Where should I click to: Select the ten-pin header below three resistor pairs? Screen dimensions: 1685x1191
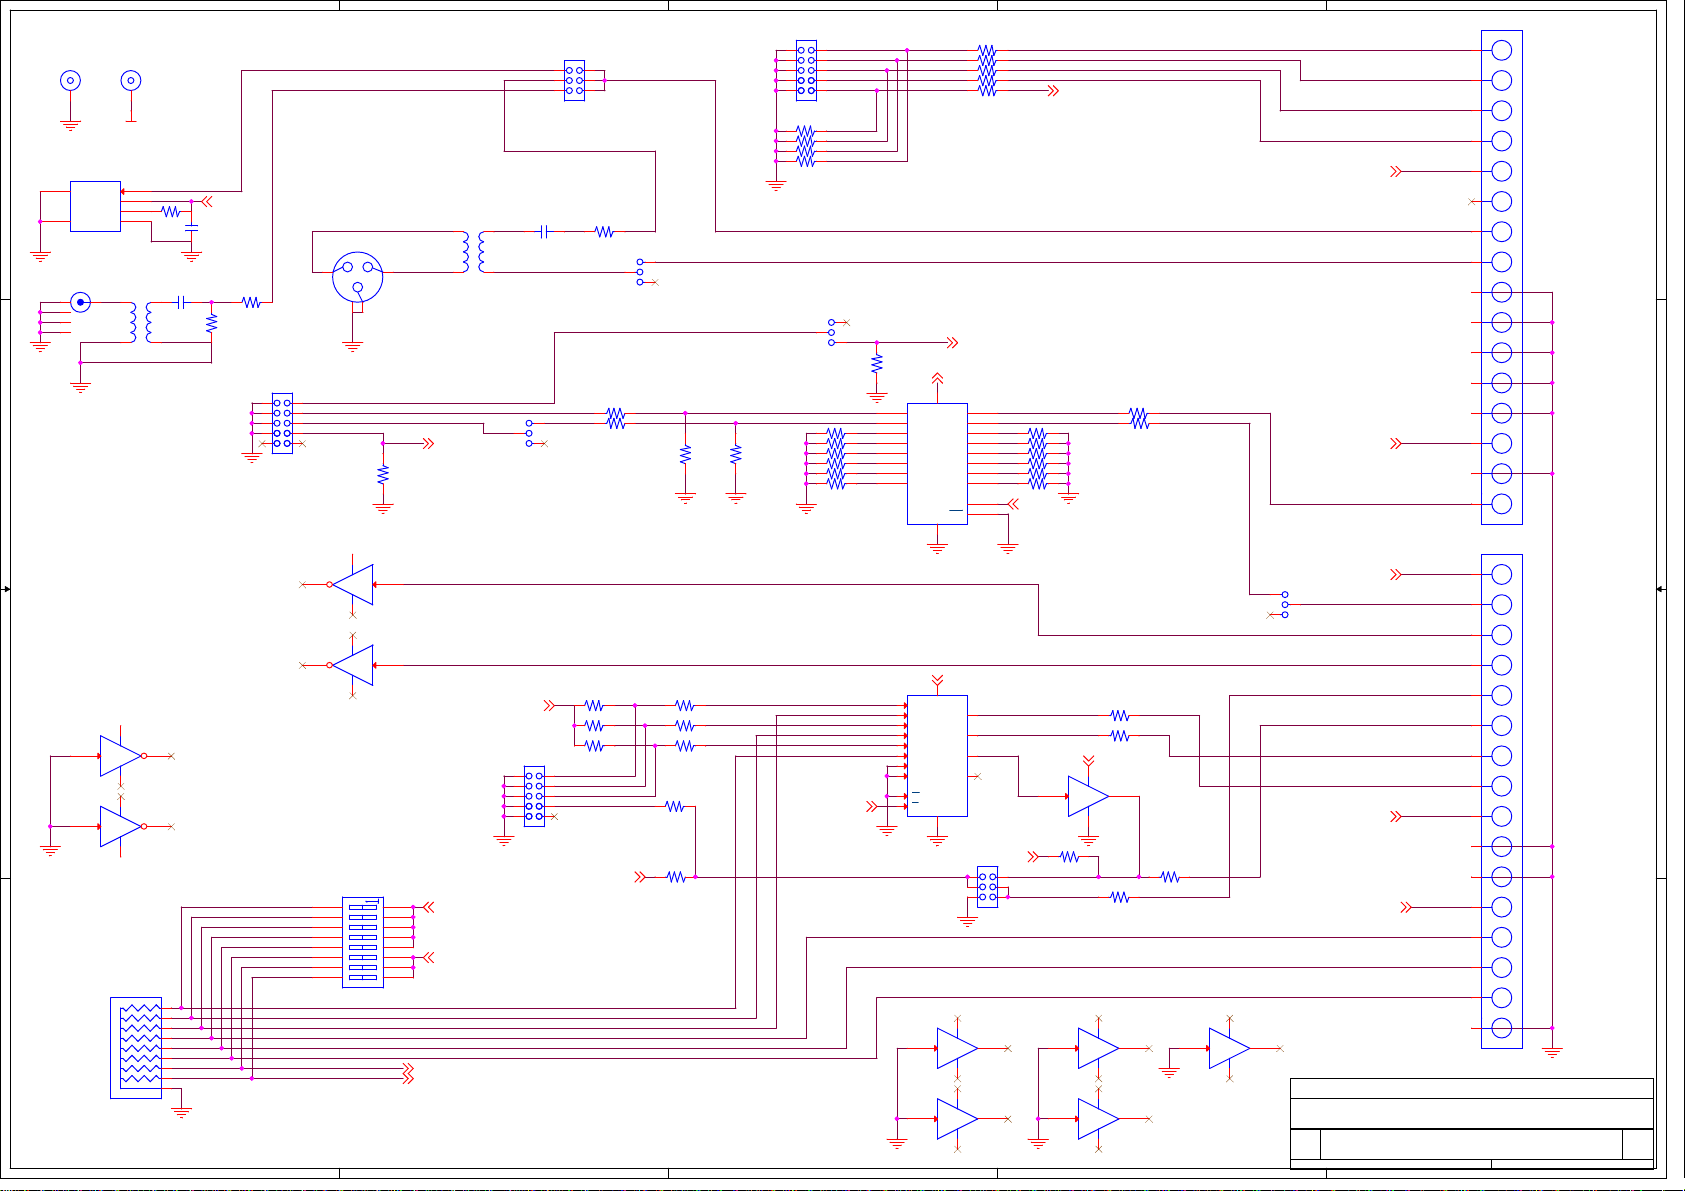pyautogui.click(x=534, y=796)
